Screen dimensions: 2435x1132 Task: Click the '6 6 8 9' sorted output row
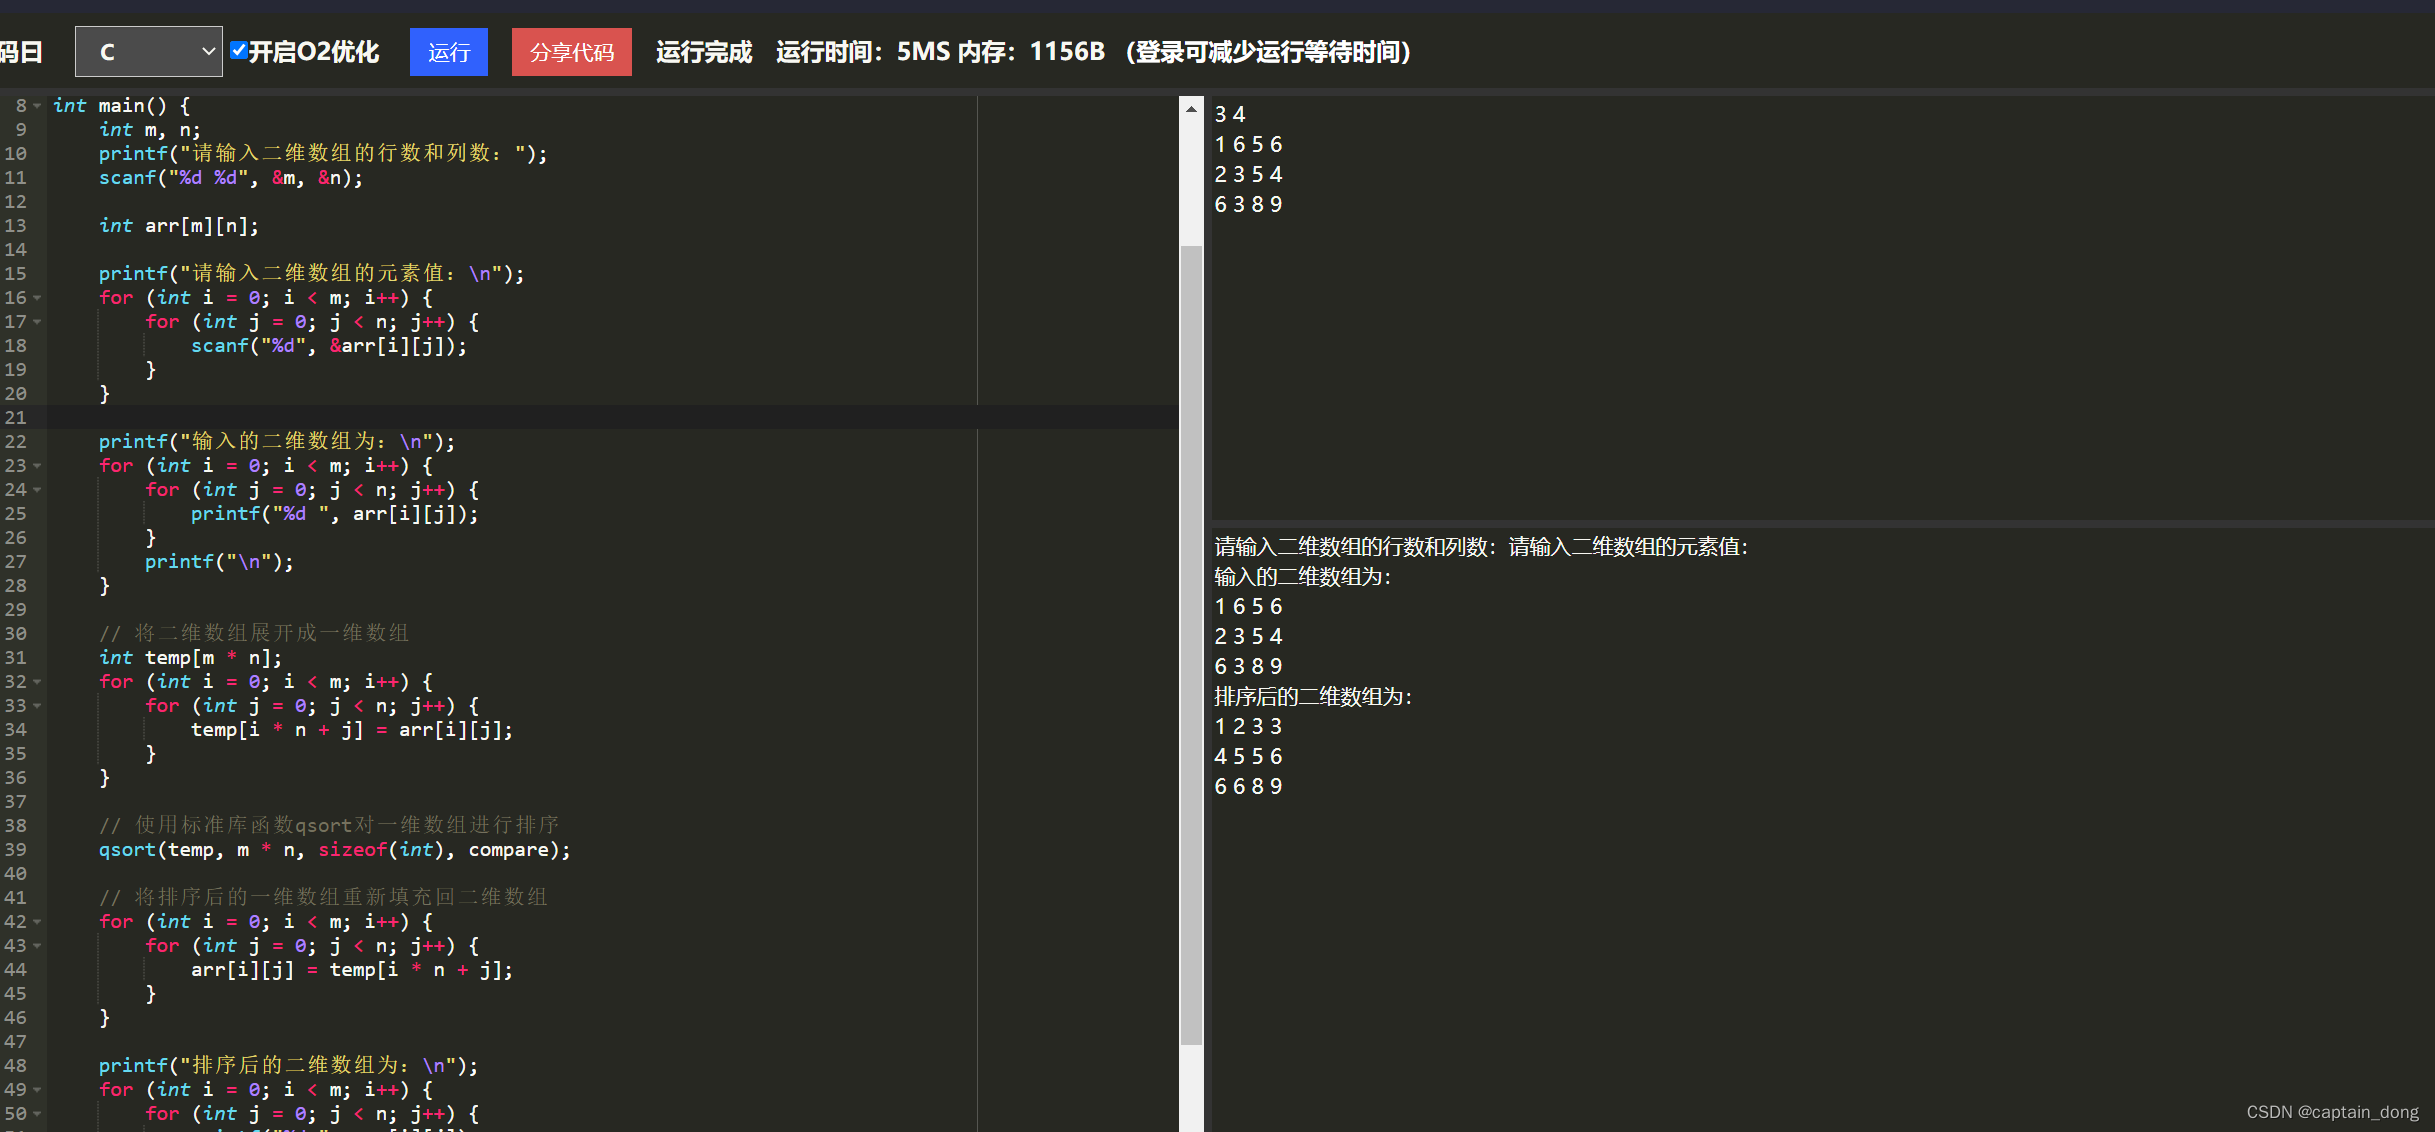1248,786
